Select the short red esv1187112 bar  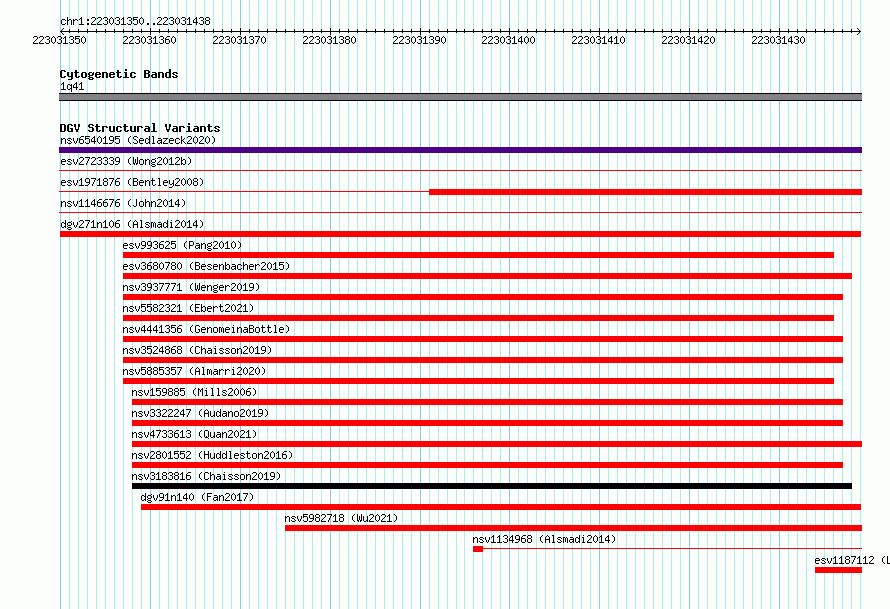838,570
